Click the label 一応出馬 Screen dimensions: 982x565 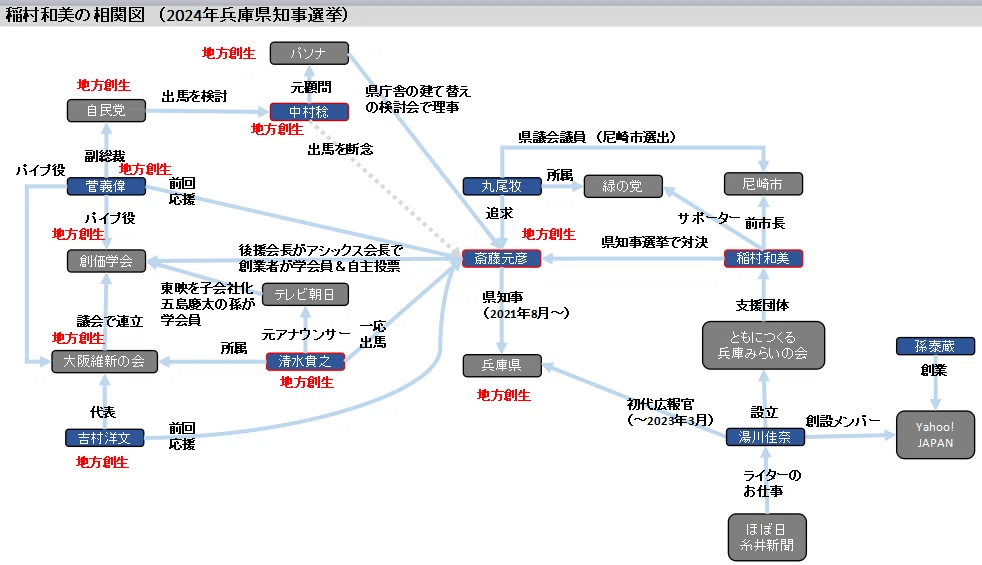pos(373,334)
